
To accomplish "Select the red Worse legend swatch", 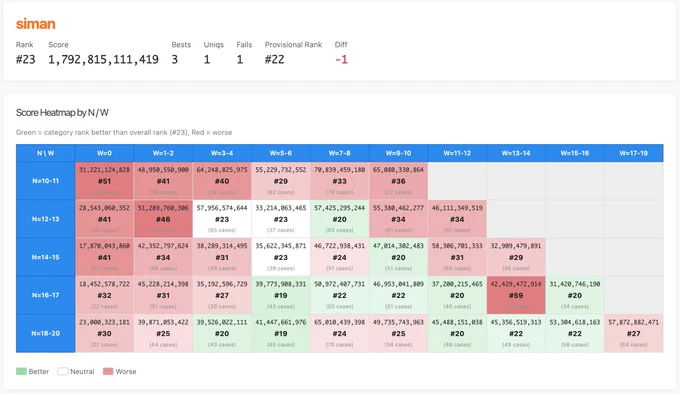I will point(108,371).
